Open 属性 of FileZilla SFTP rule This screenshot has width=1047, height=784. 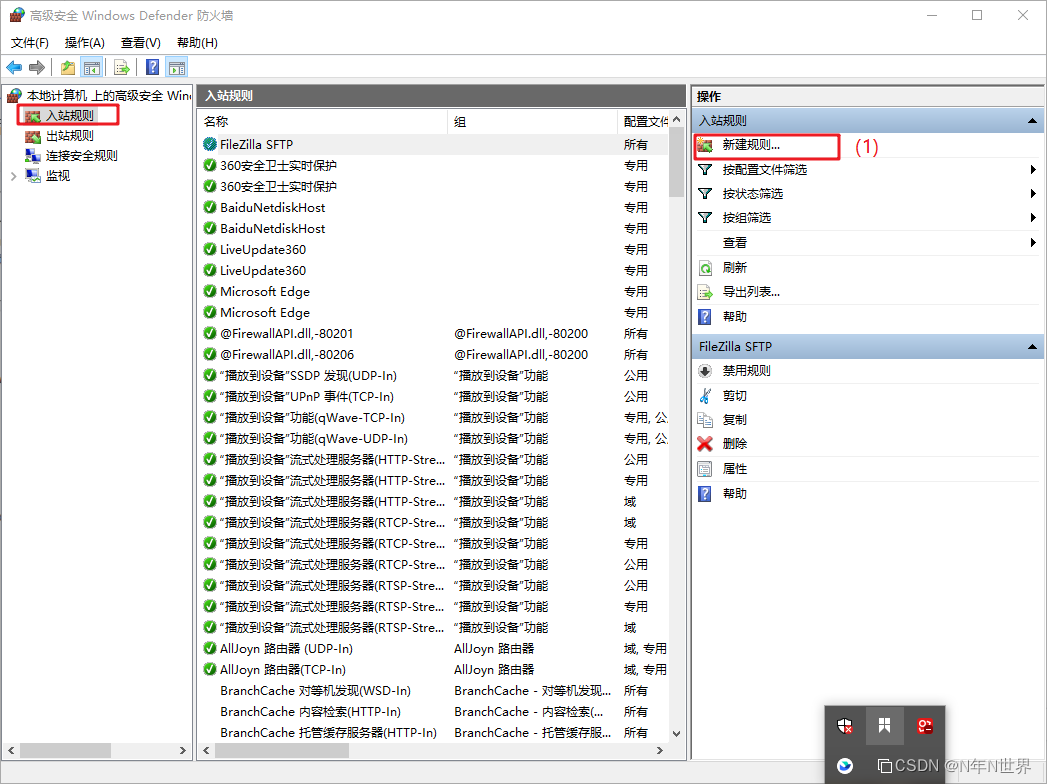pyautogui.click(x=735, y=469)
